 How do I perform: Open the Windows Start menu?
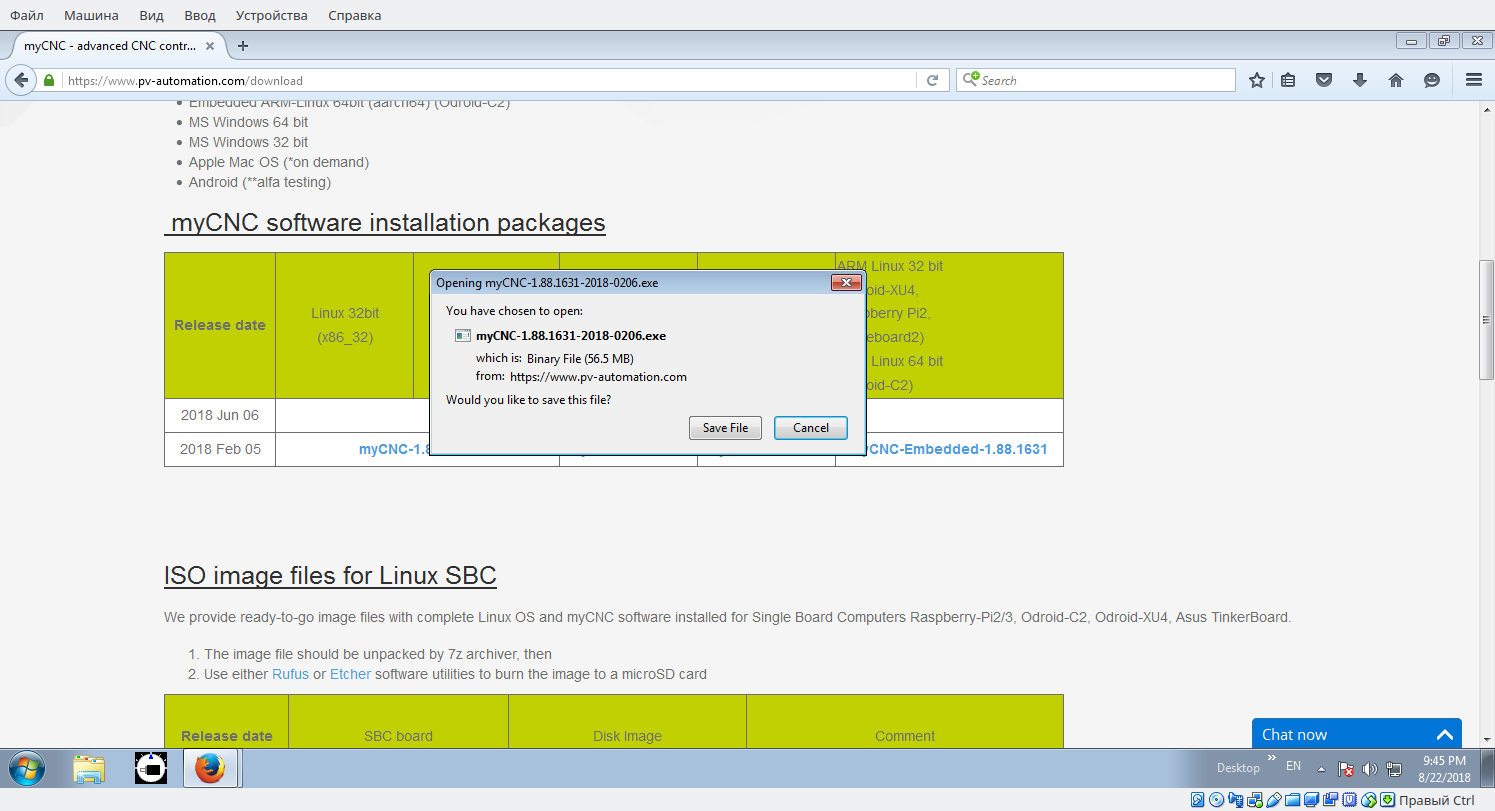tap(27, 768)
